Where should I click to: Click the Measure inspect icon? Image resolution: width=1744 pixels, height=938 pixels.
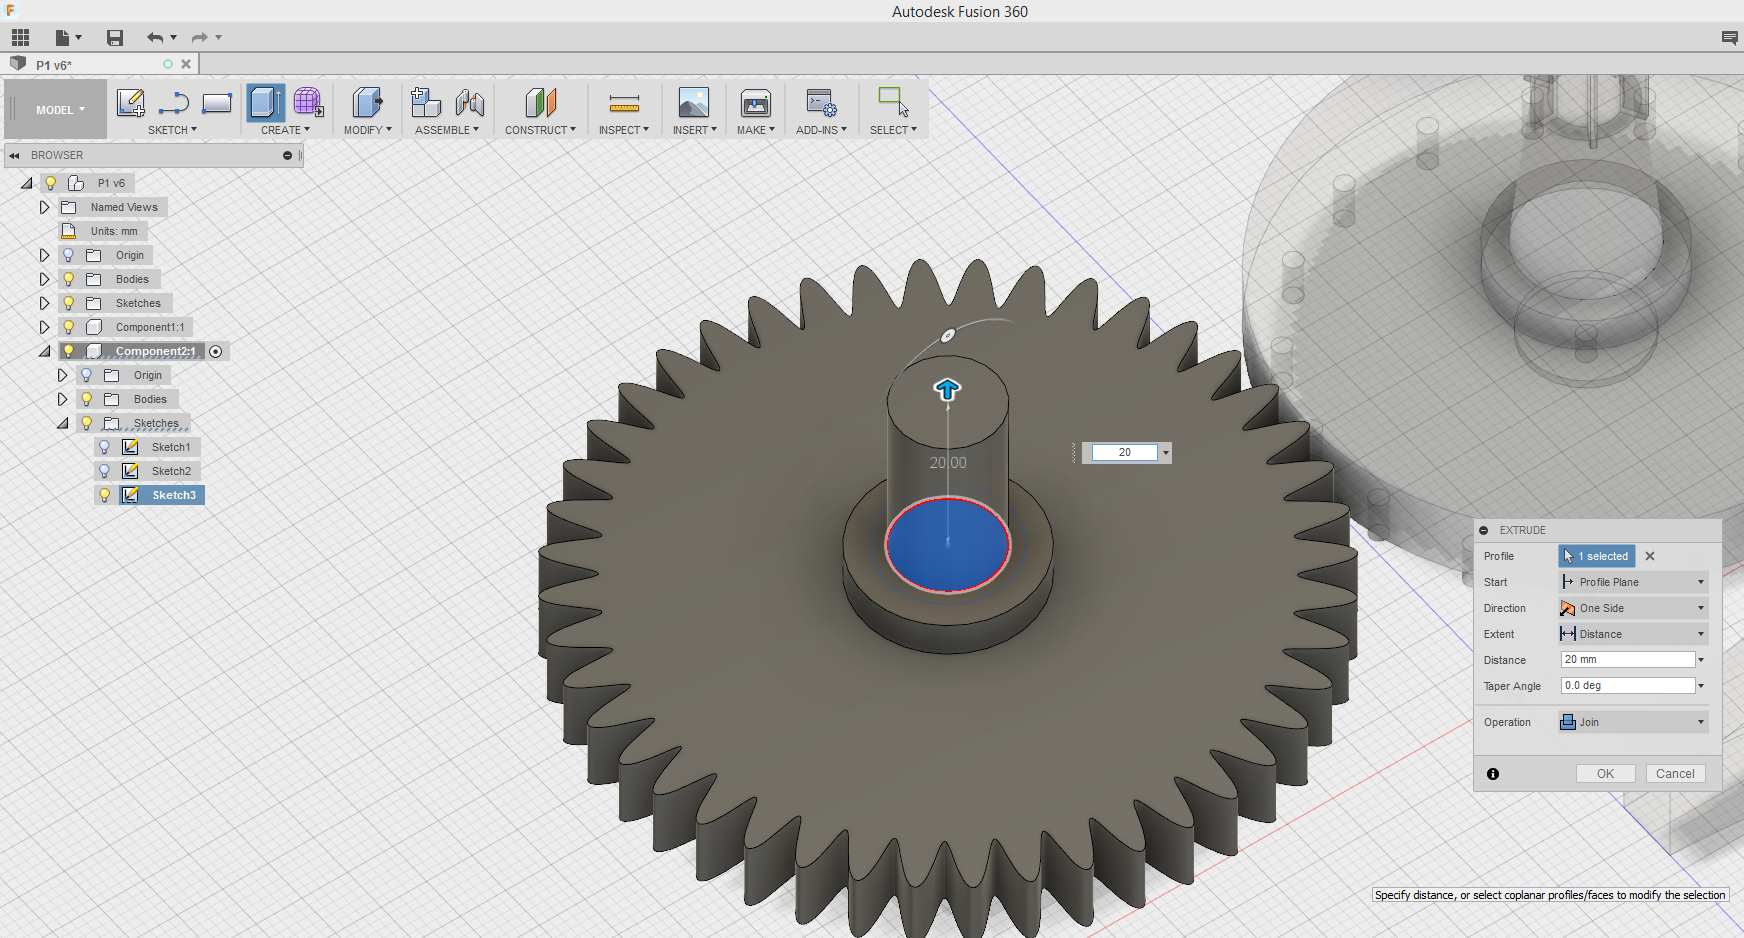point(624,104)
